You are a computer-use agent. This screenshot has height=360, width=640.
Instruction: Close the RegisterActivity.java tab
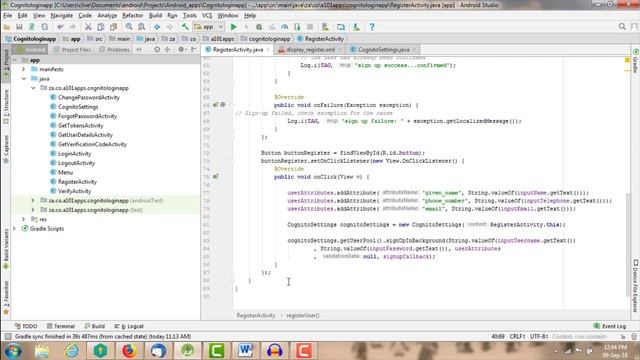(268, 50)
